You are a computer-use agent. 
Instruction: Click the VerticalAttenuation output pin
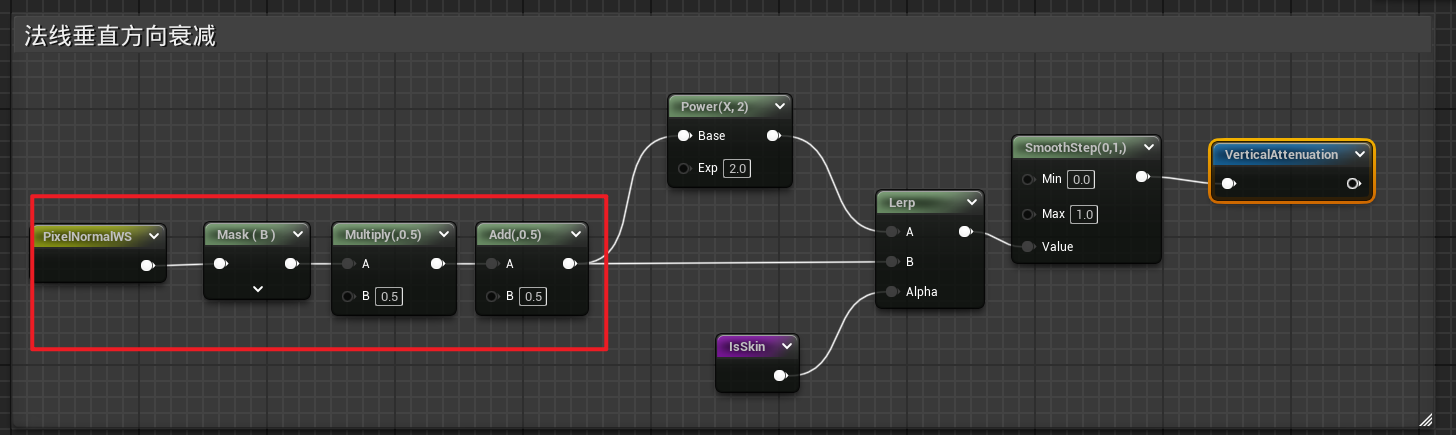pyautogui.click(x=1353, y=184)
